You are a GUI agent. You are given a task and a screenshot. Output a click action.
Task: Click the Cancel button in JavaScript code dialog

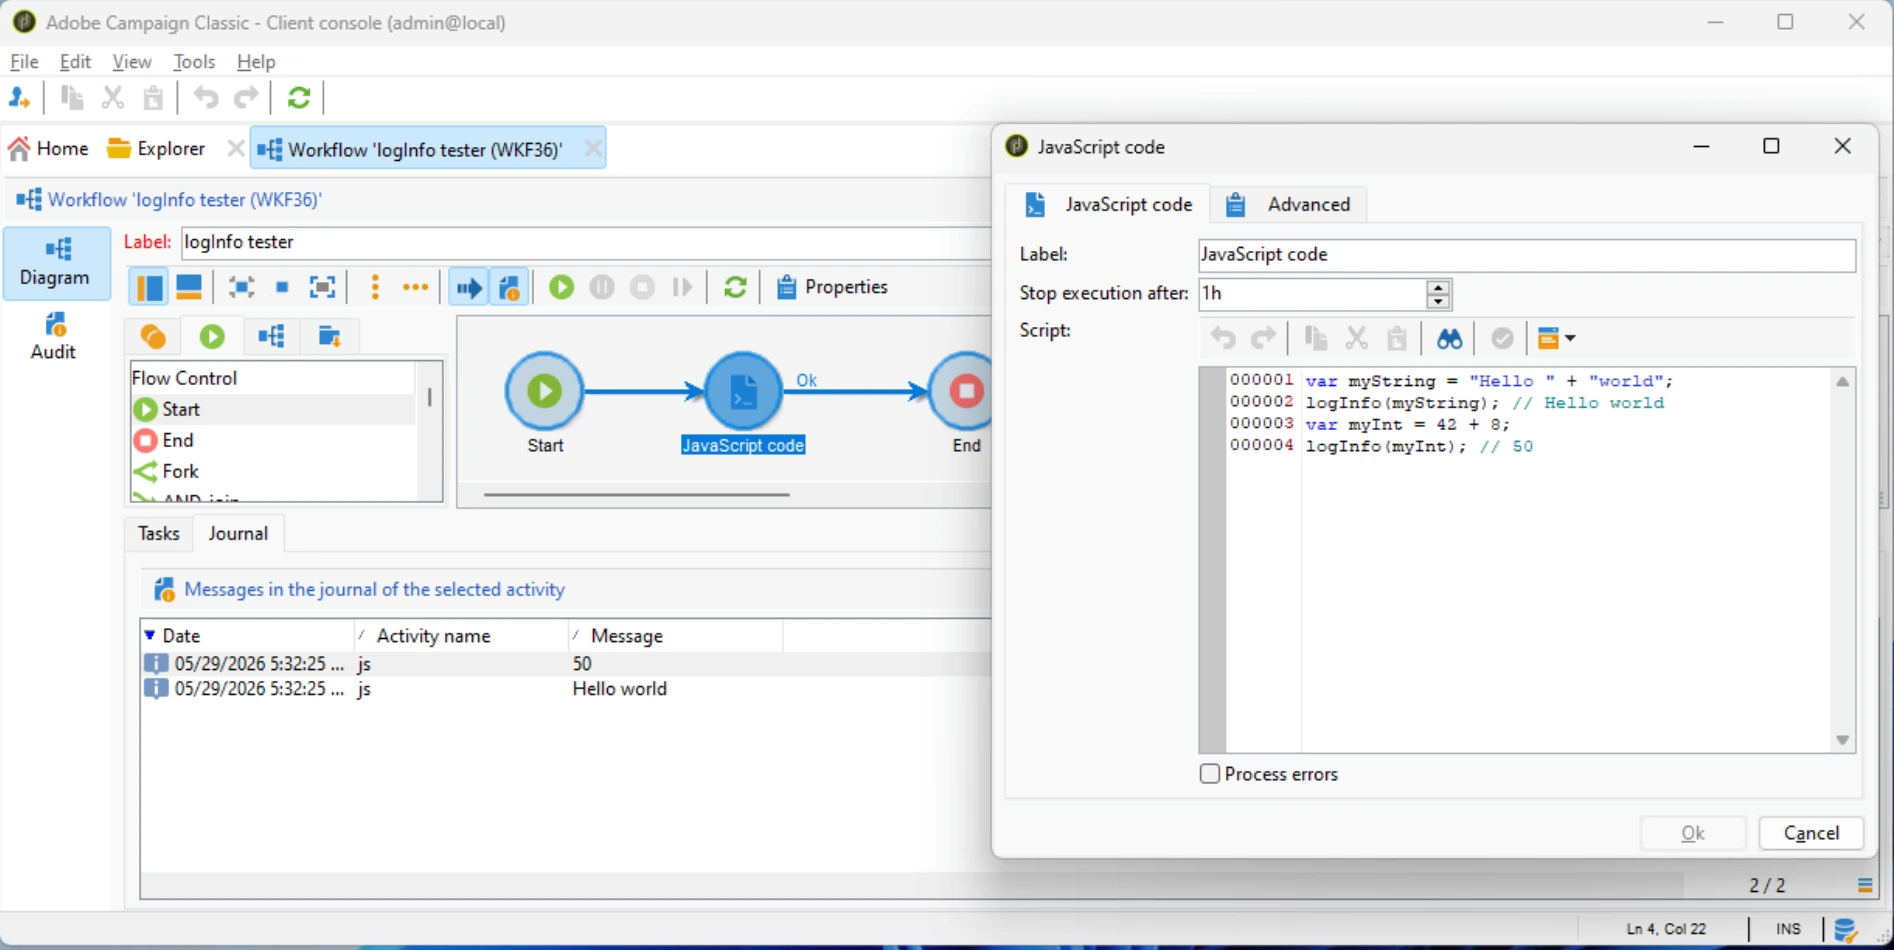click(1811, 833)
